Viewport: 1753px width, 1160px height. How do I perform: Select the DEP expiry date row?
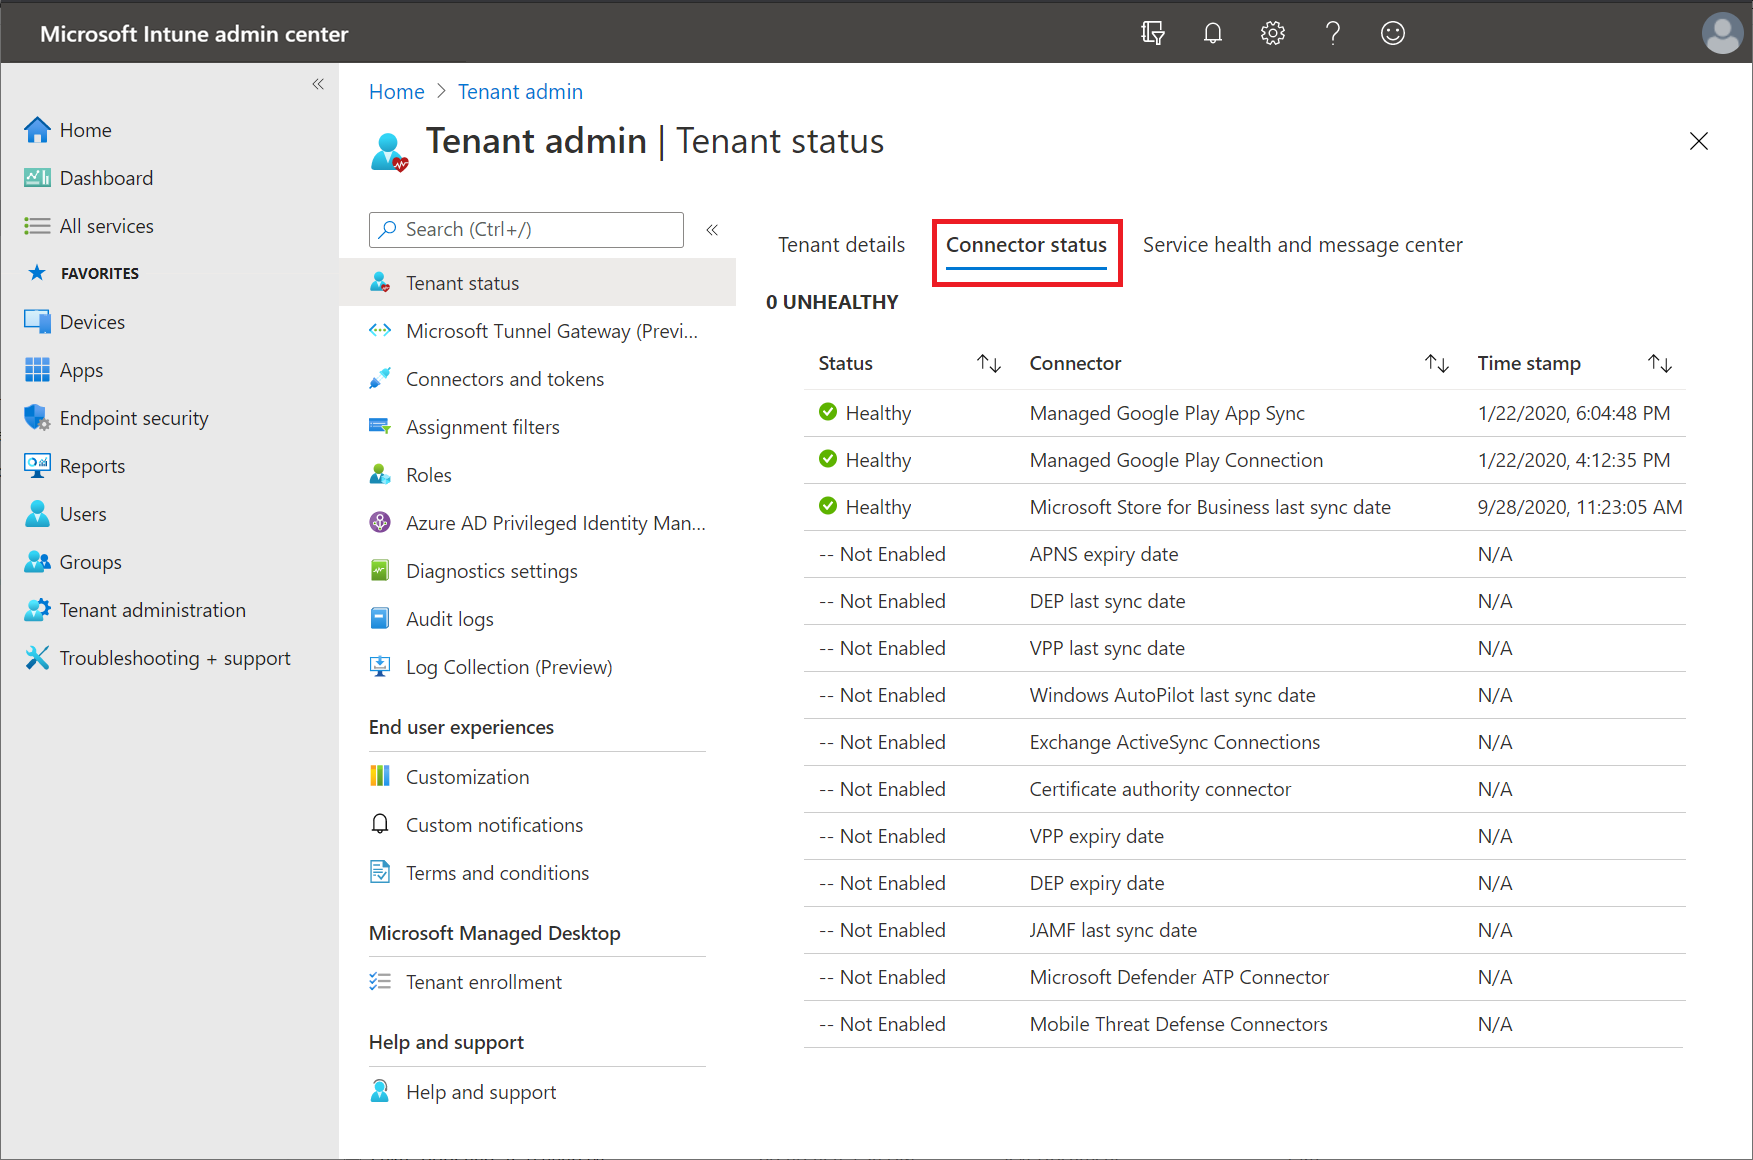[x=1245, y=883]
